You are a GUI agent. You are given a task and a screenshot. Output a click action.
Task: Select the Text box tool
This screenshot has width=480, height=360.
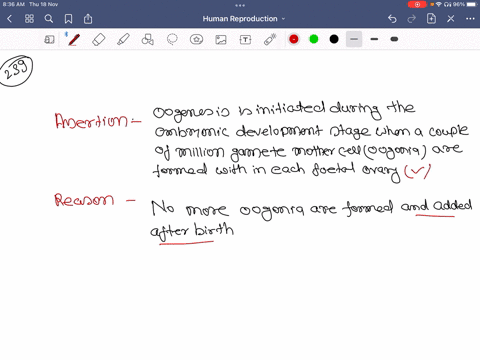coord(245,40)
